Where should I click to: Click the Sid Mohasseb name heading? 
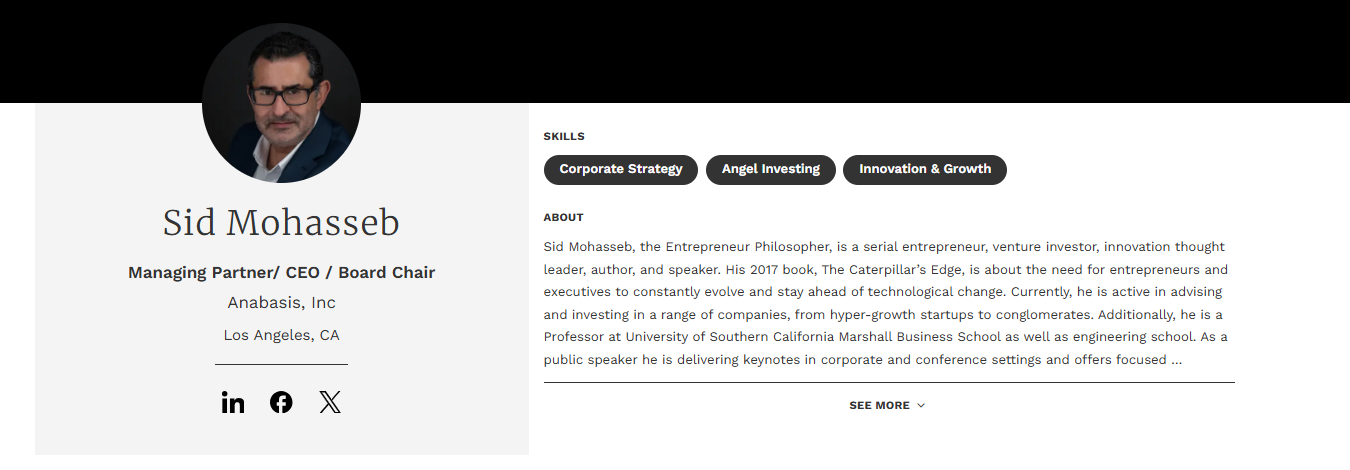[281, 223]
